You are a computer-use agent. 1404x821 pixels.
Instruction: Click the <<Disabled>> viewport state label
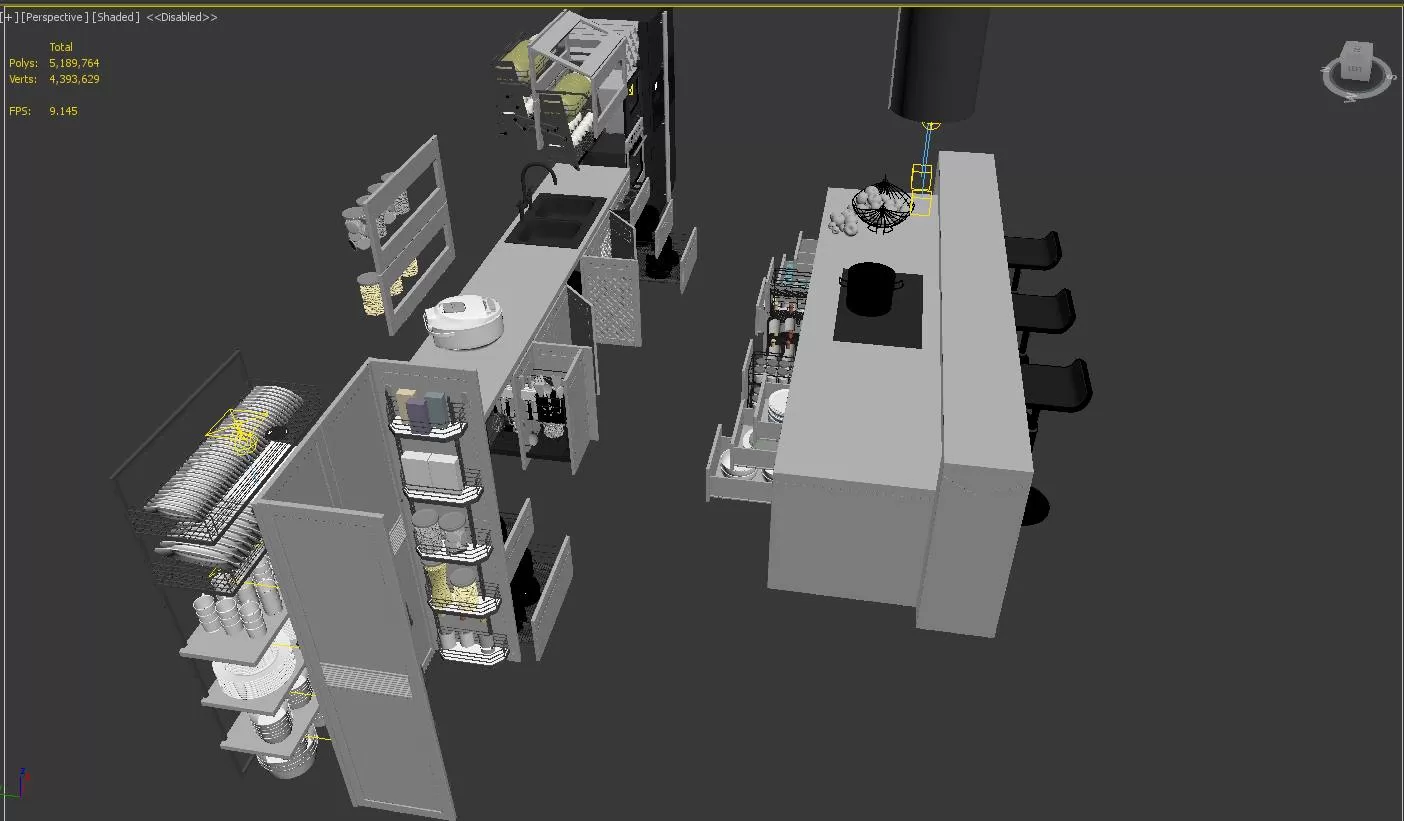coord(181,16)
